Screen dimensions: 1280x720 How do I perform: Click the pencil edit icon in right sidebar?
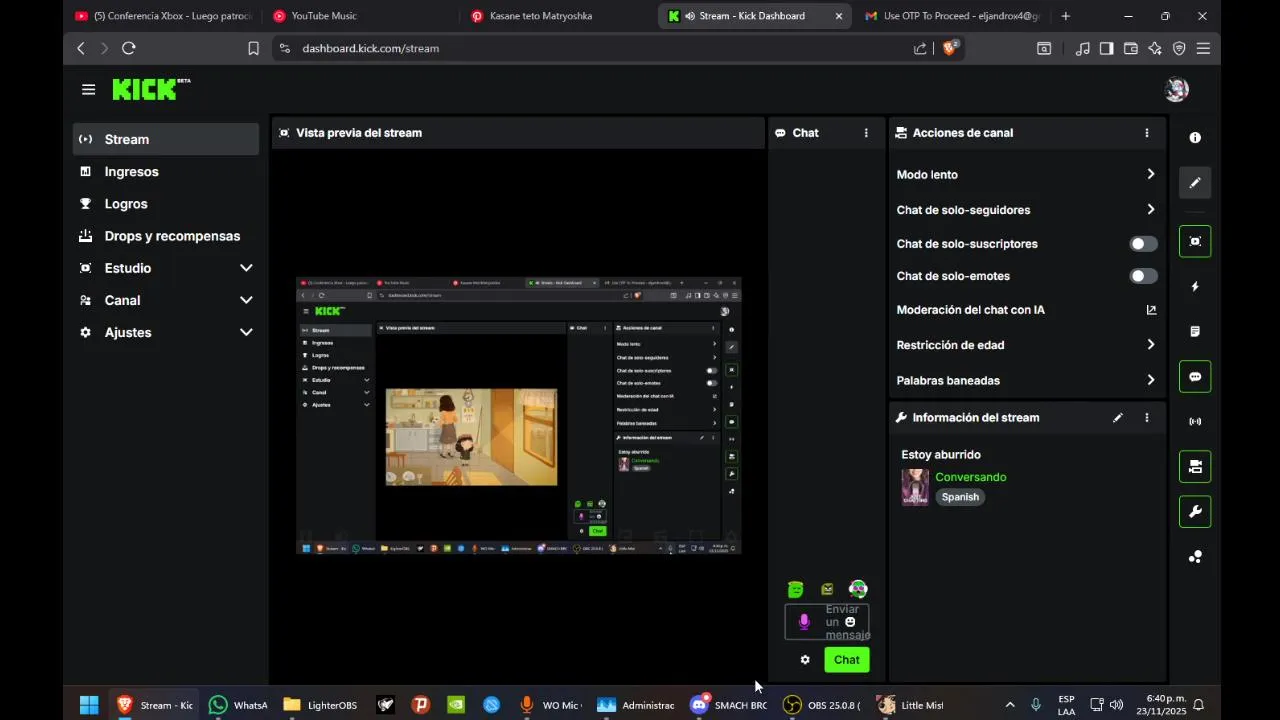point(1195,183)
